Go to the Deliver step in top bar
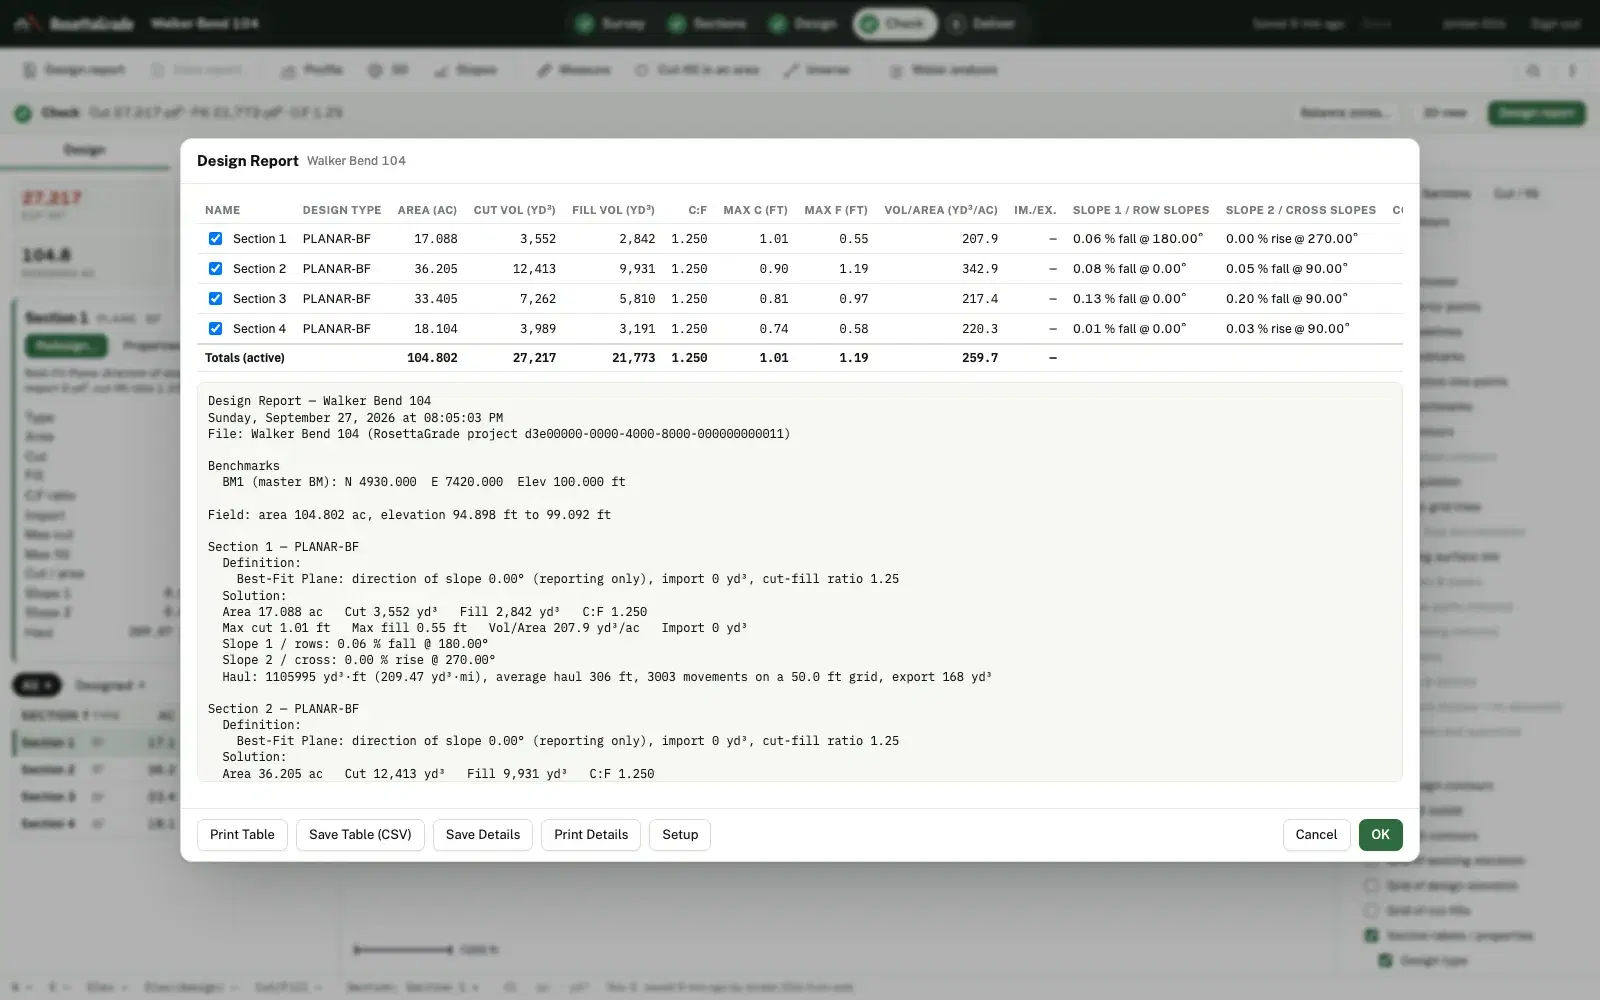This screenshot has width=1600, height=1000. [982, 23]
